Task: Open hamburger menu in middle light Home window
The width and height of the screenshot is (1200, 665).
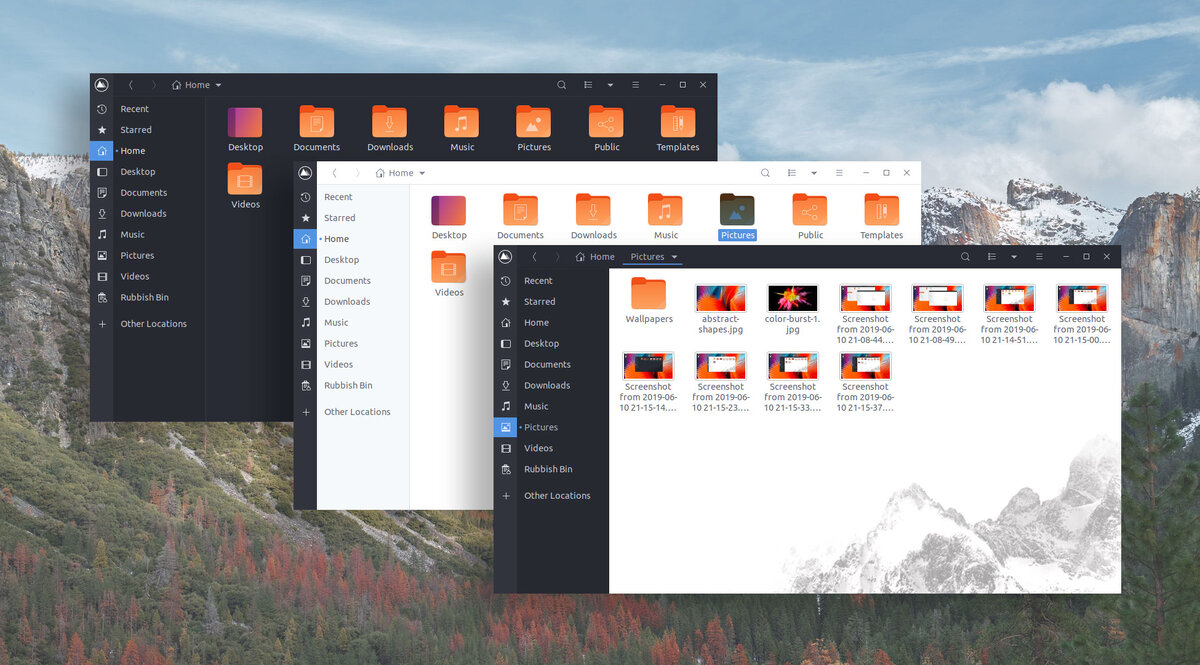Action: tap(839, 173)
